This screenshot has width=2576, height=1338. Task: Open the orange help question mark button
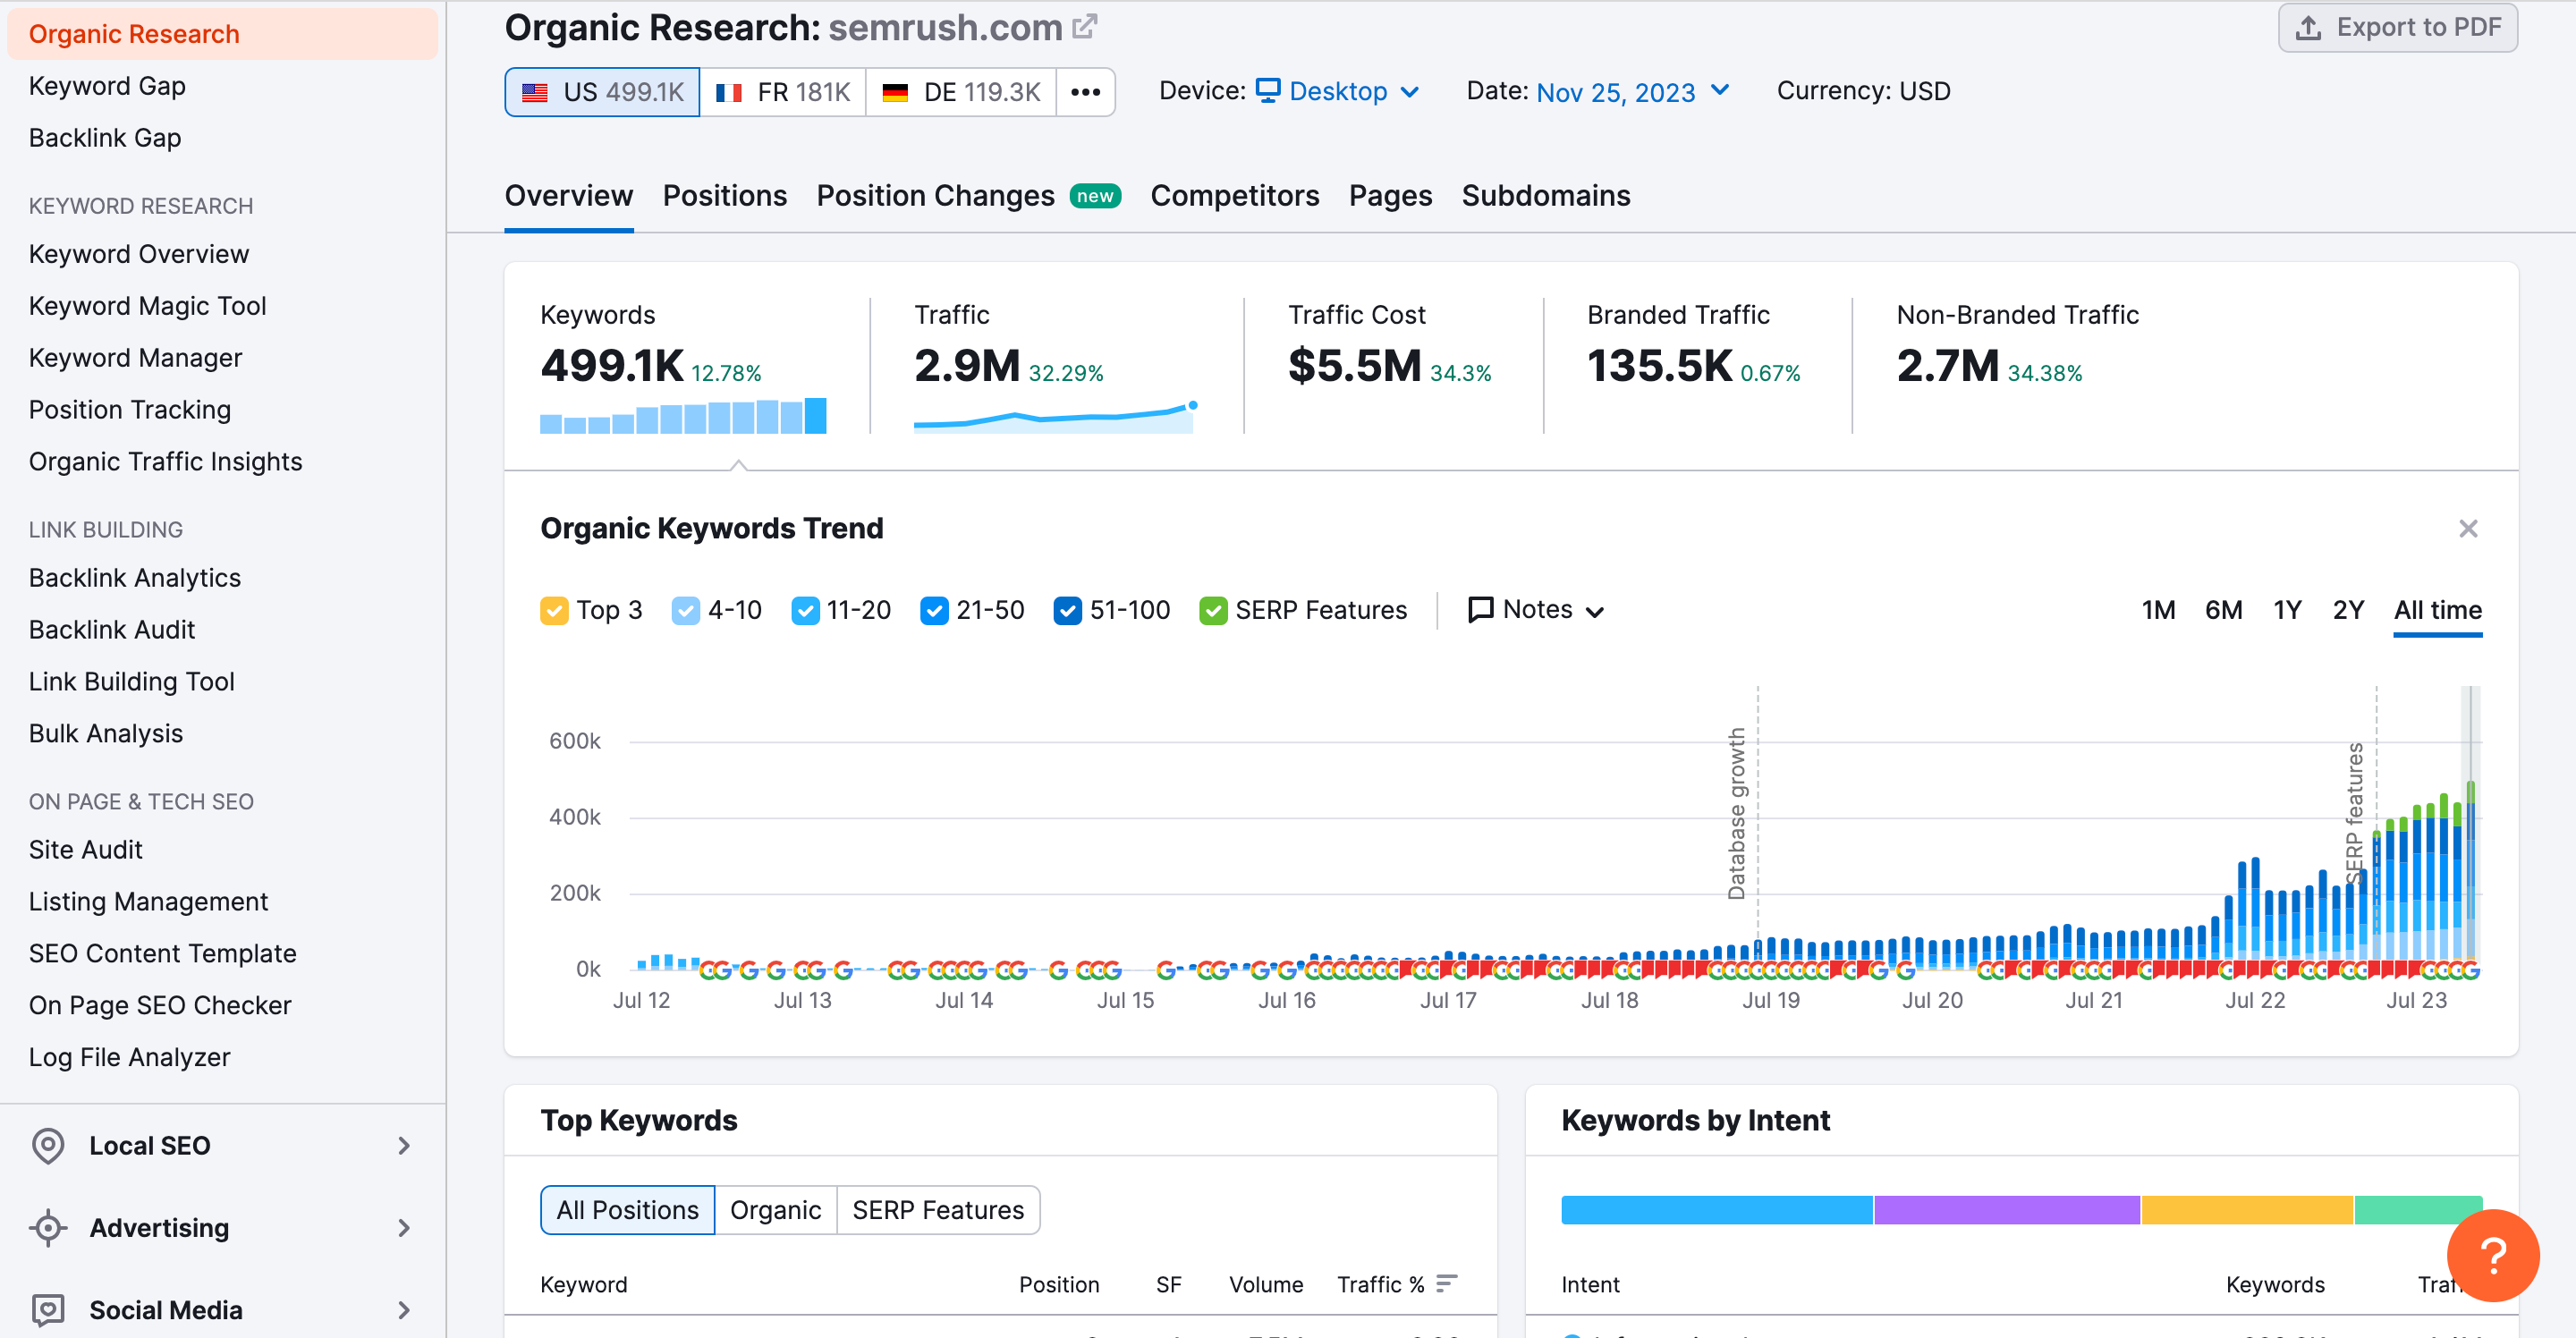[x=2492, y=1254]
